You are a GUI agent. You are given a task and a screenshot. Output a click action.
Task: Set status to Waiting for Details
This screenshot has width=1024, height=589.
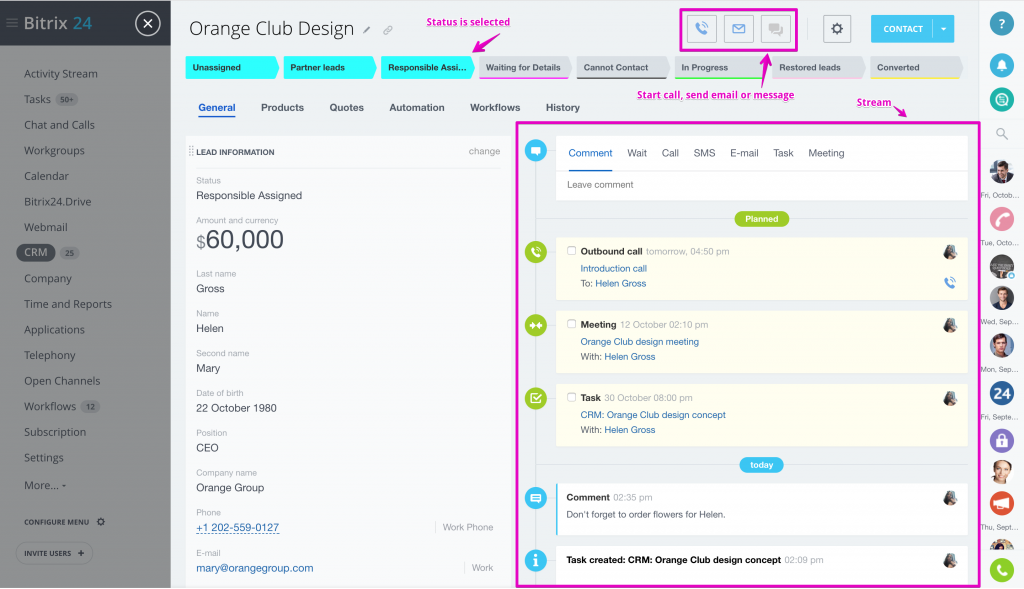525,67
